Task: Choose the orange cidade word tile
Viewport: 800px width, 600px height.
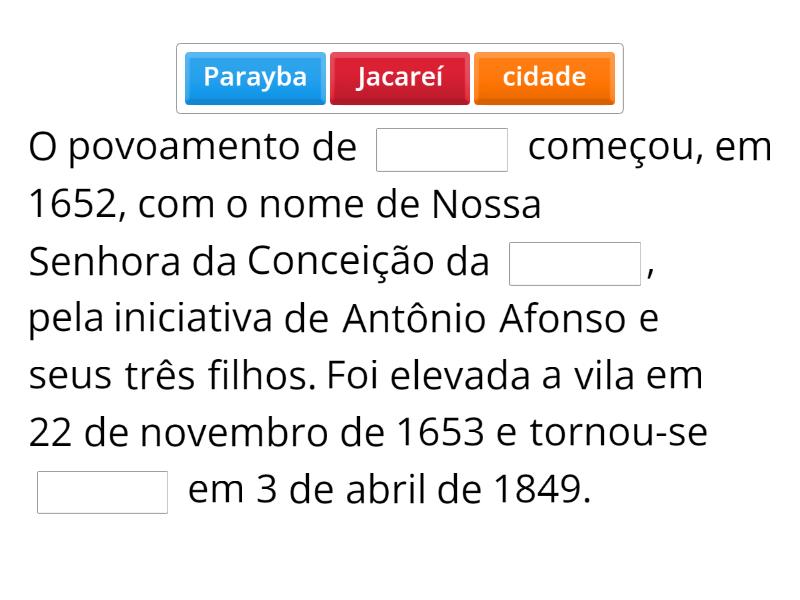Action: click(544, 78)
